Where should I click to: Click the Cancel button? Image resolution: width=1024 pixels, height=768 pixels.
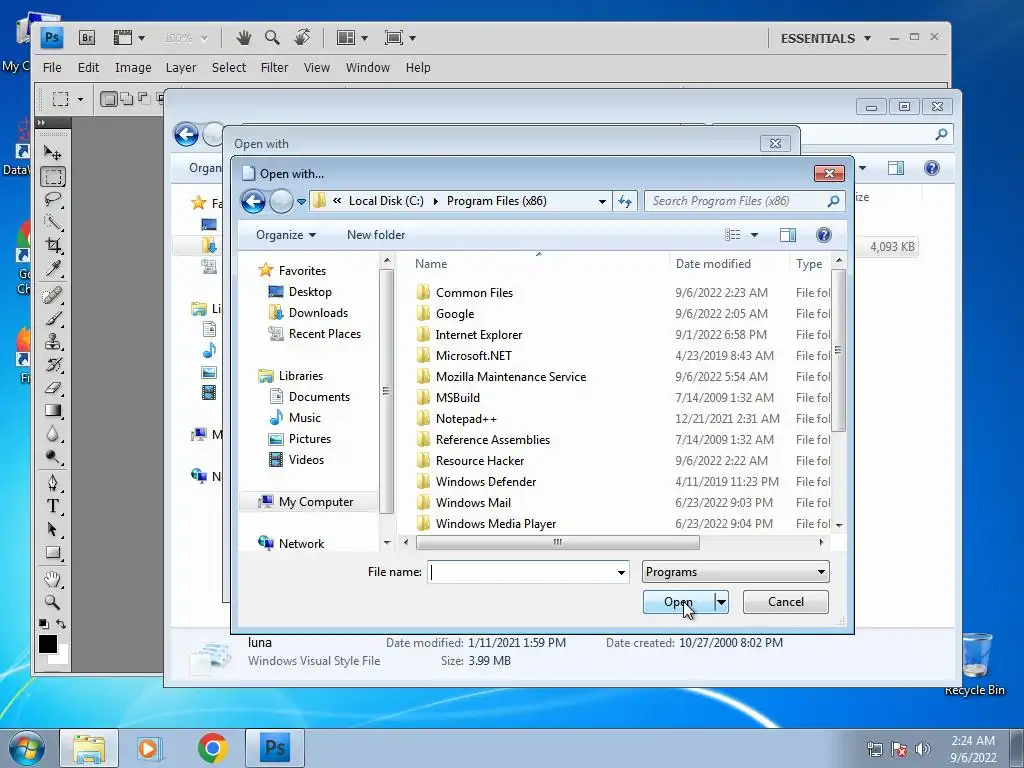point(786,602)
